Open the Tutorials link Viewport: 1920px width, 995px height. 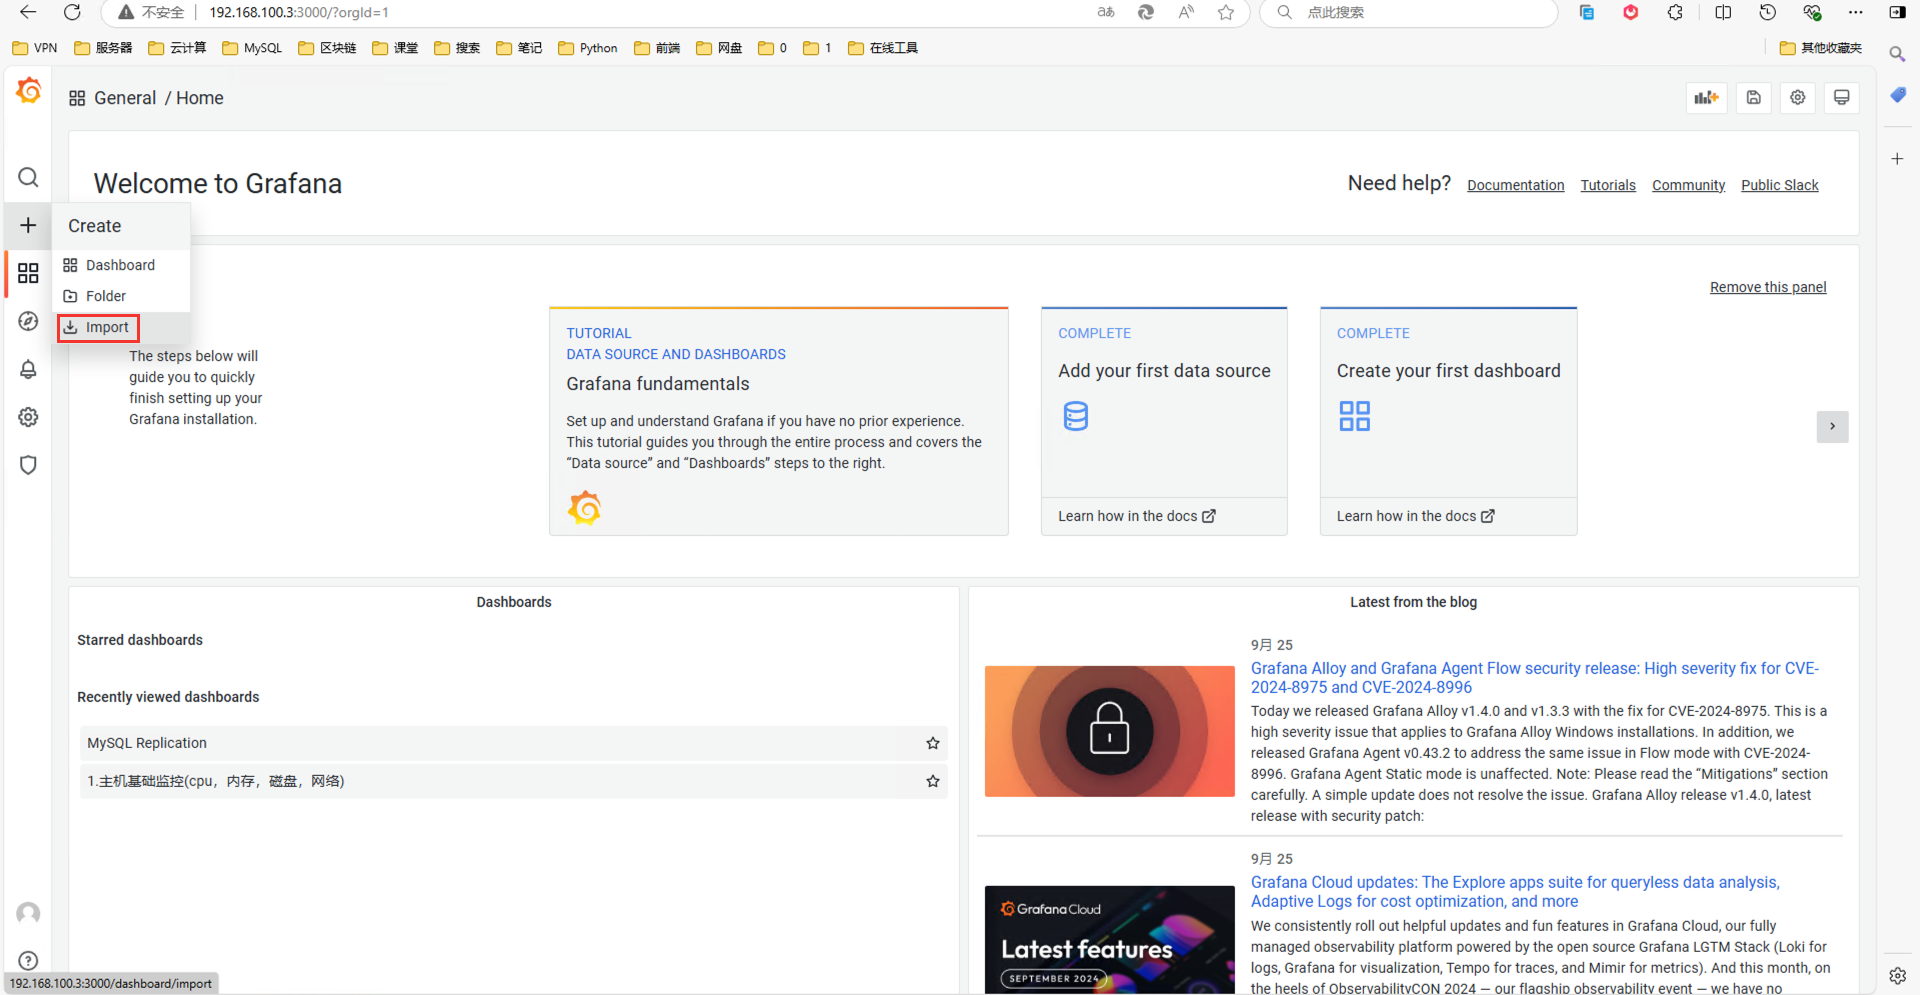pos(1608,185)
